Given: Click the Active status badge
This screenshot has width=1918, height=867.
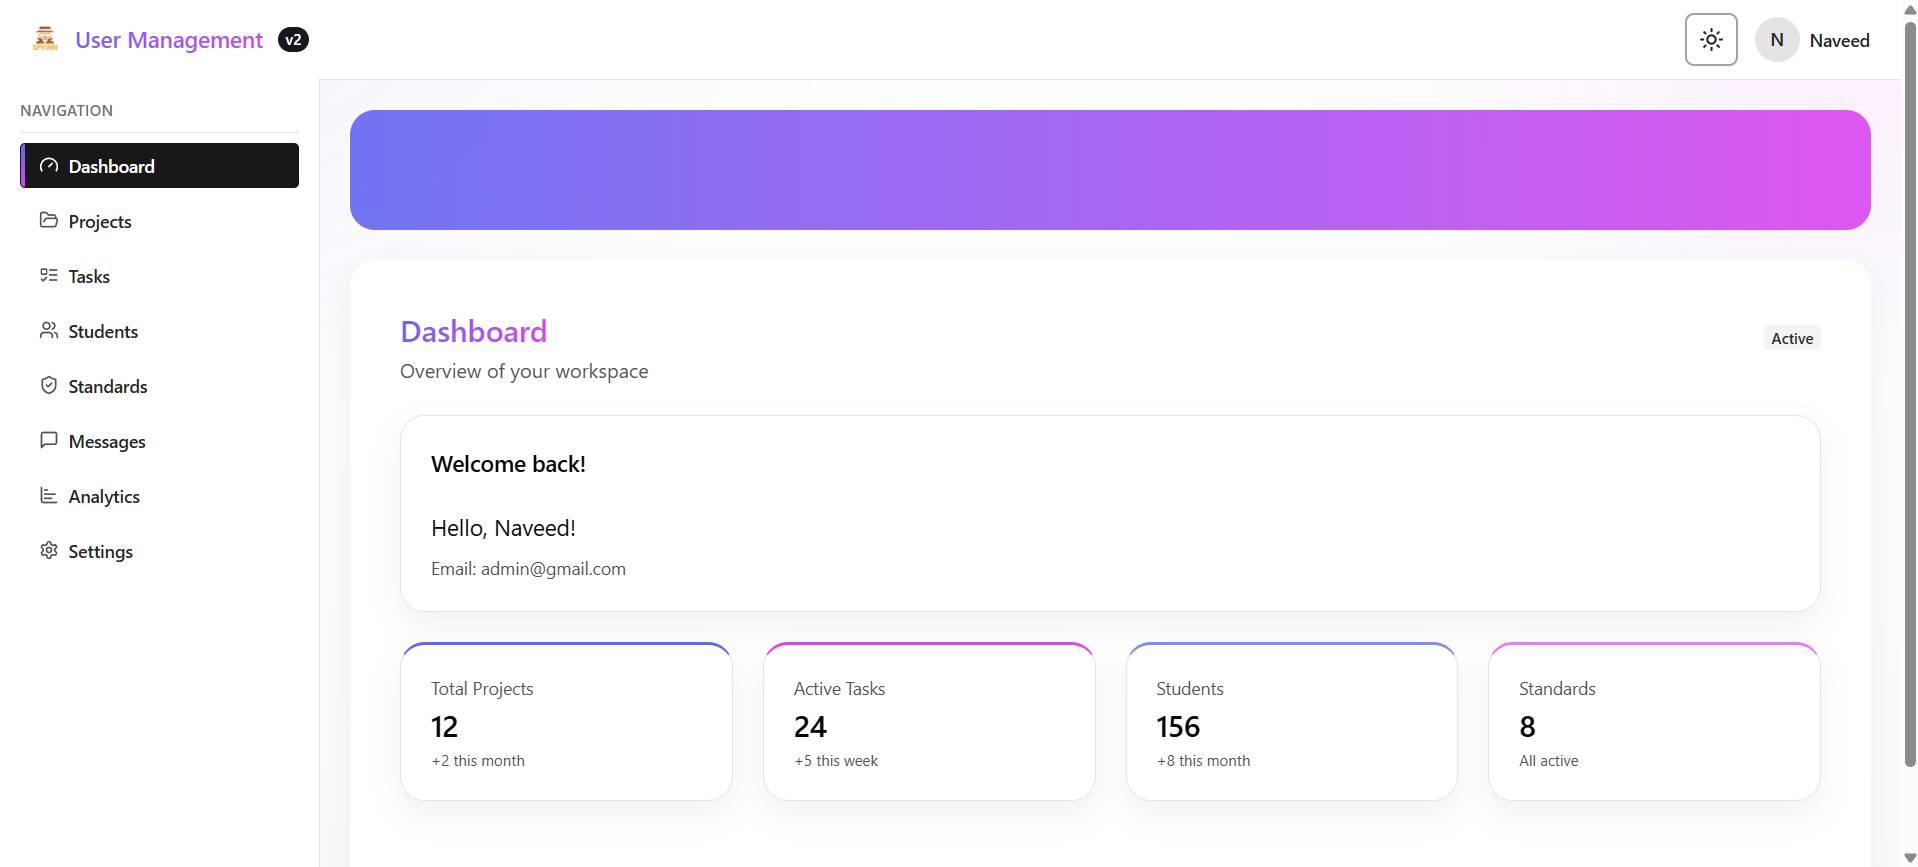Looking at the screenshot, I should coord(1790,338).
